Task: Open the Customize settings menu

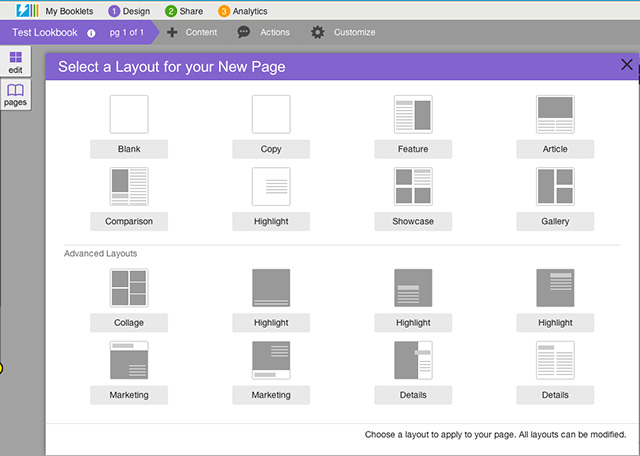Action: tap(343, 33)
